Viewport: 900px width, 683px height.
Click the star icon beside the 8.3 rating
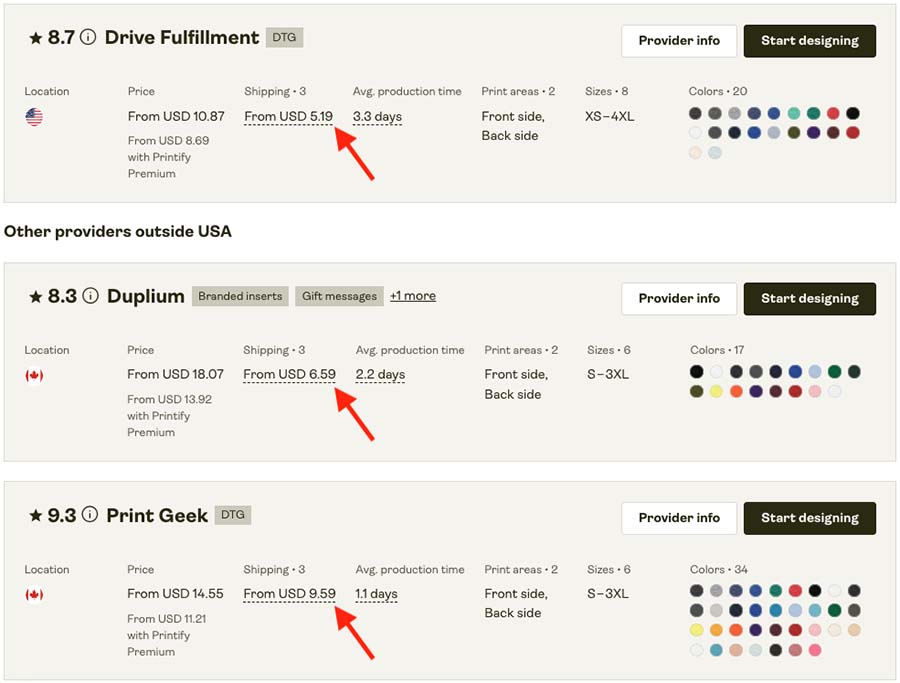pyautogui.click(x=36, y=296)
